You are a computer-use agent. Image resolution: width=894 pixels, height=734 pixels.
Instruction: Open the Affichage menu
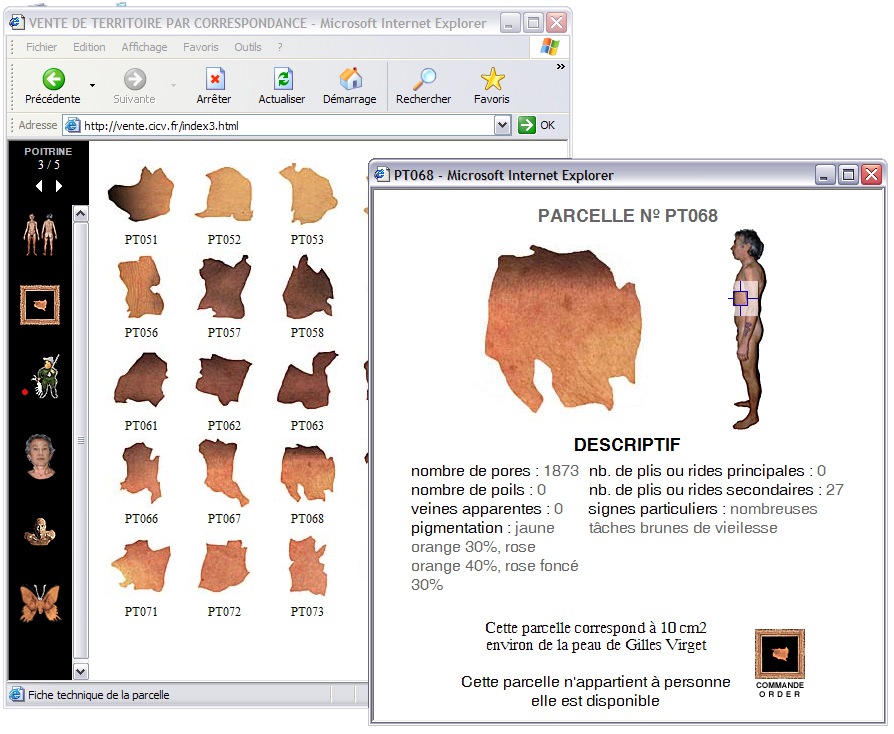144,47
